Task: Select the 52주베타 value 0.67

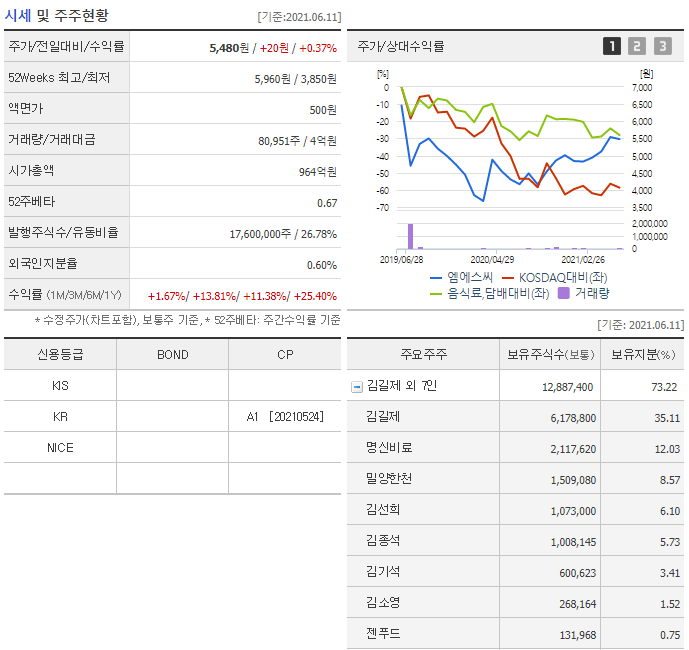Action: point(327,203)
